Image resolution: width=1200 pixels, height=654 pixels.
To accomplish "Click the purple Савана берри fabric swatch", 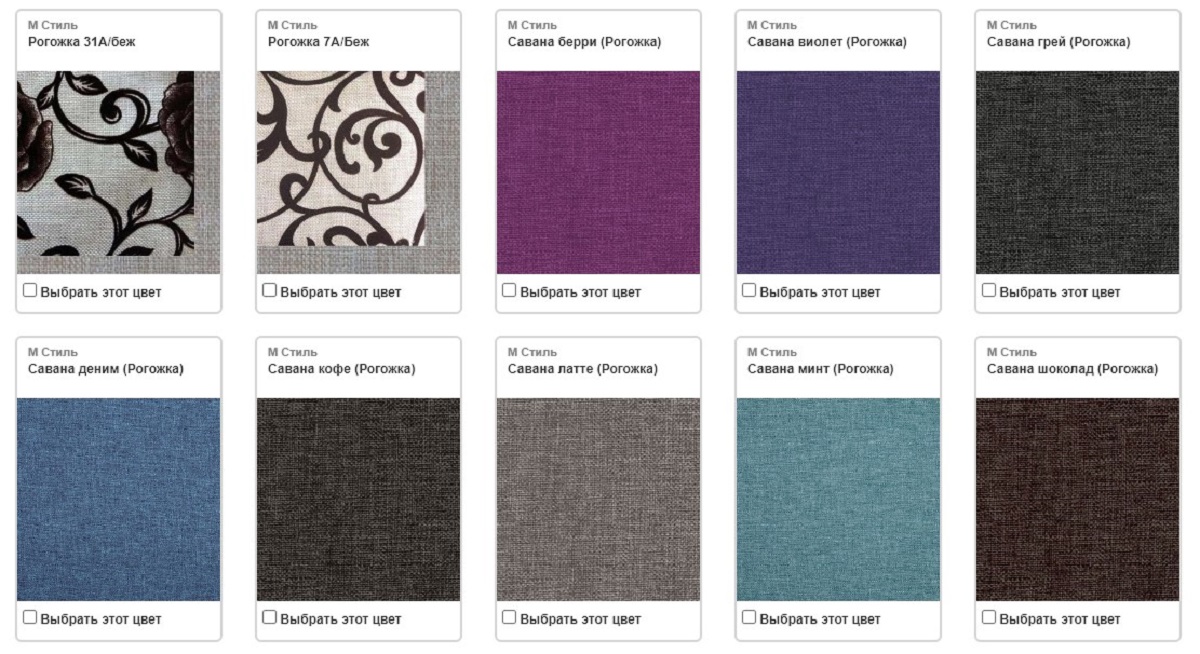I will pyautogui.click(x=598, y=172).
